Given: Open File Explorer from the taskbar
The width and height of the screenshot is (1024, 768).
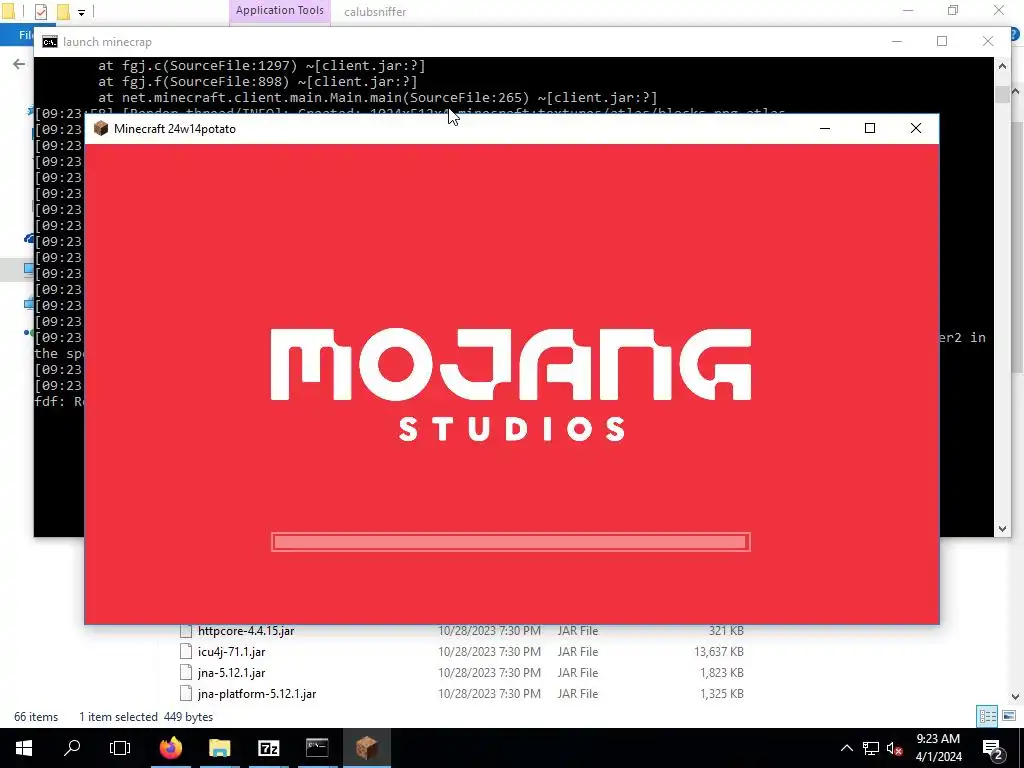Looking at the screenshot, I should (x=219, y=748).
